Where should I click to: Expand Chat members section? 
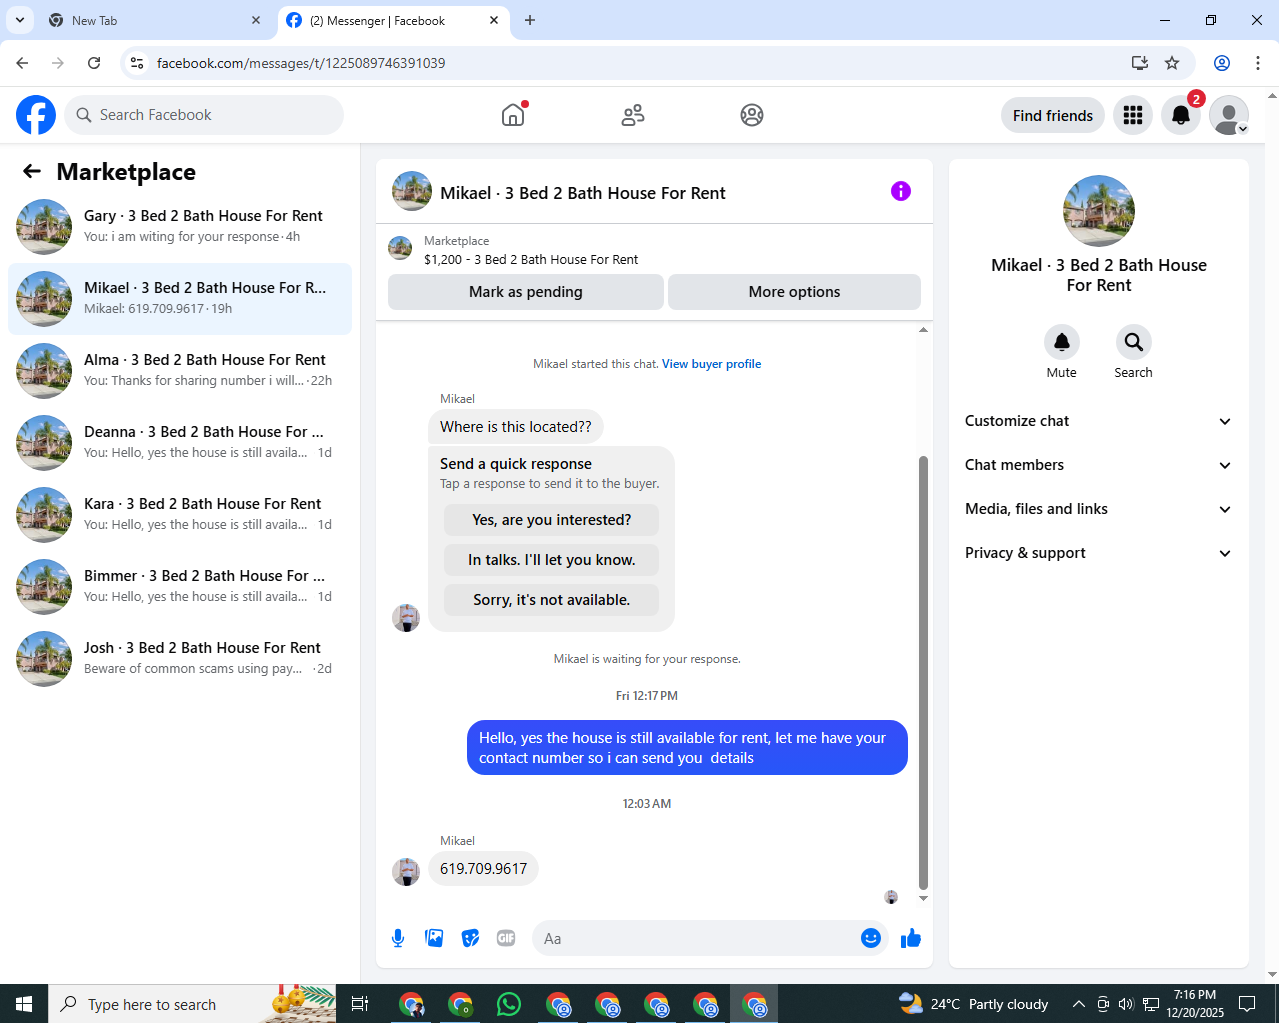tap(1099, 465)
